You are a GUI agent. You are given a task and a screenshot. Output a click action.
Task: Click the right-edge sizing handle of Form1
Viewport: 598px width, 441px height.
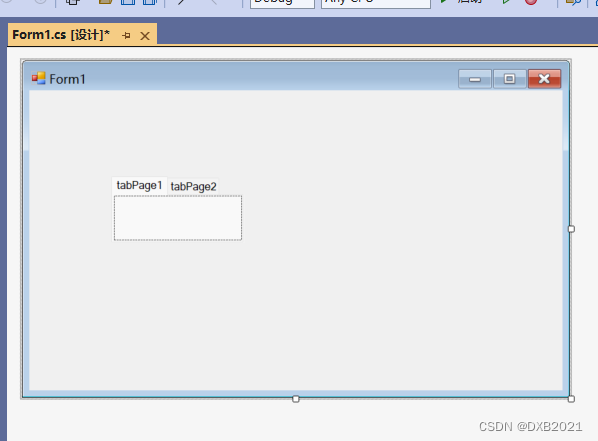coord(571,229)
